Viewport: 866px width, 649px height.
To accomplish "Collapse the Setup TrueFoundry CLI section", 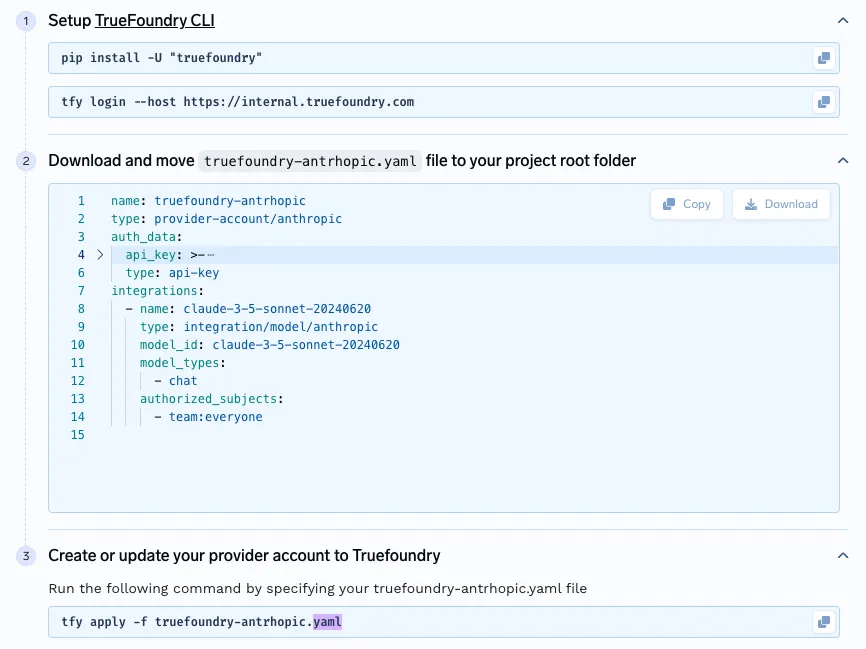I will click(842, 19).
